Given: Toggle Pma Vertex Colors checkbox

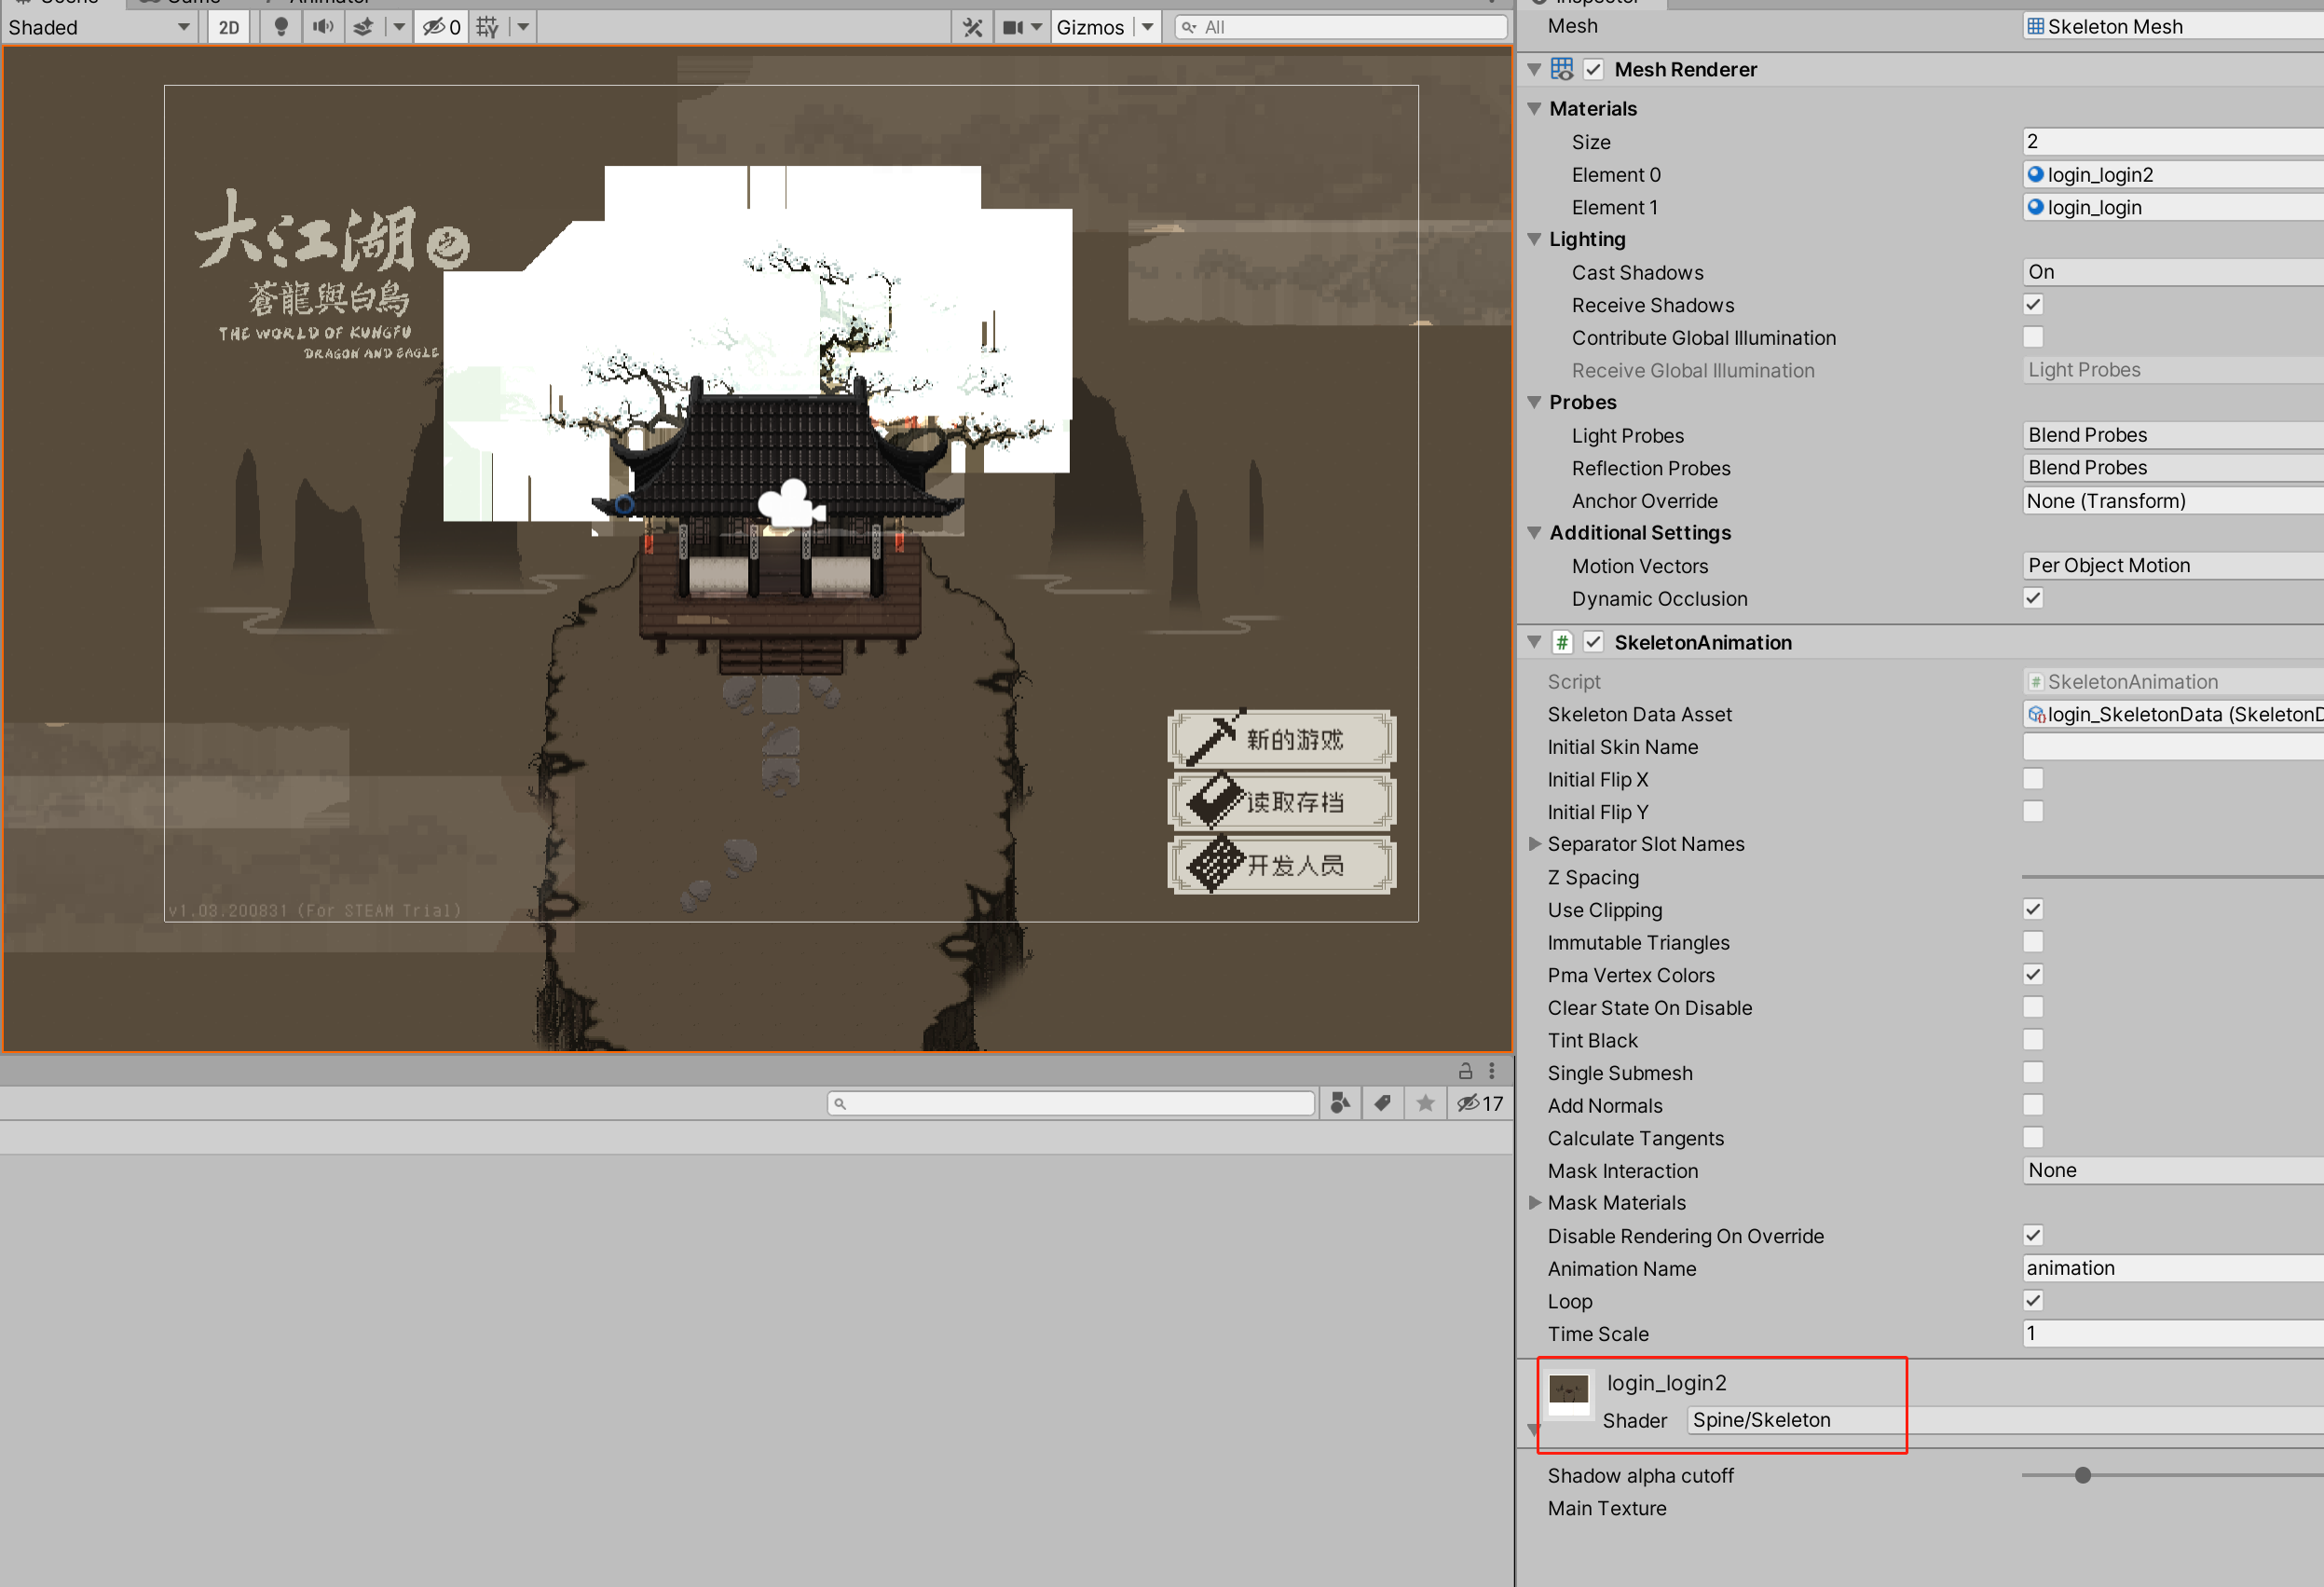Looking at the screenshot, I should click(x=2033, y=974).
